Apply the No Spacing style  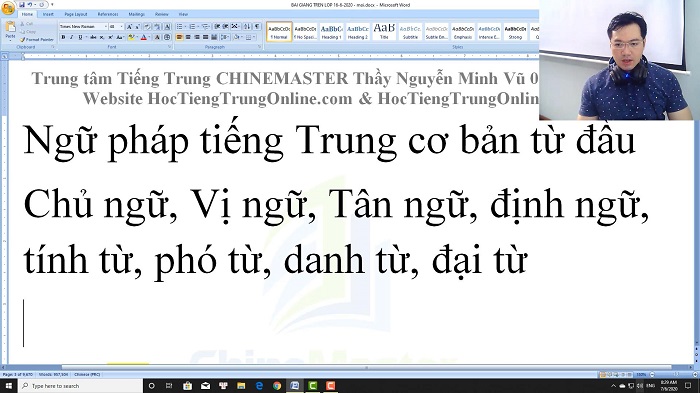305,32
